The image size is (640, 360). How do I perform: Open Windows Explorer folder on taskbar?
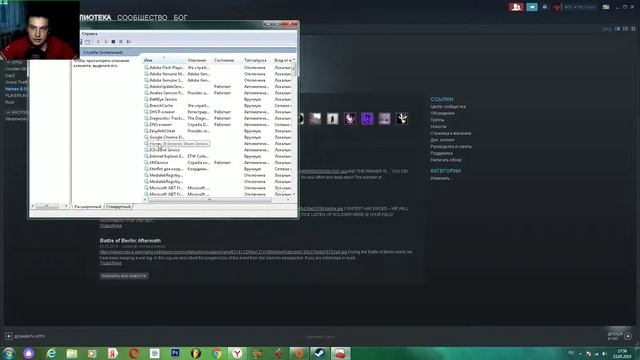click(72, 353)
